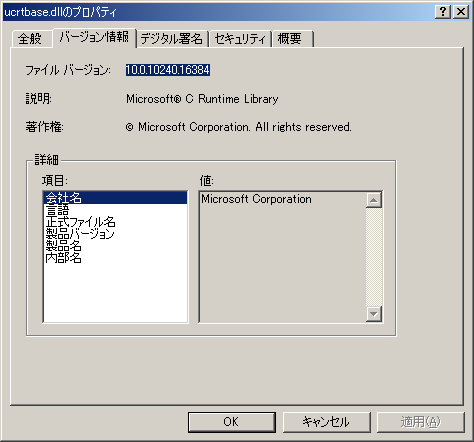Select 言語 in the item list
This screenshot has width=474, height=442.
point(115,210)
